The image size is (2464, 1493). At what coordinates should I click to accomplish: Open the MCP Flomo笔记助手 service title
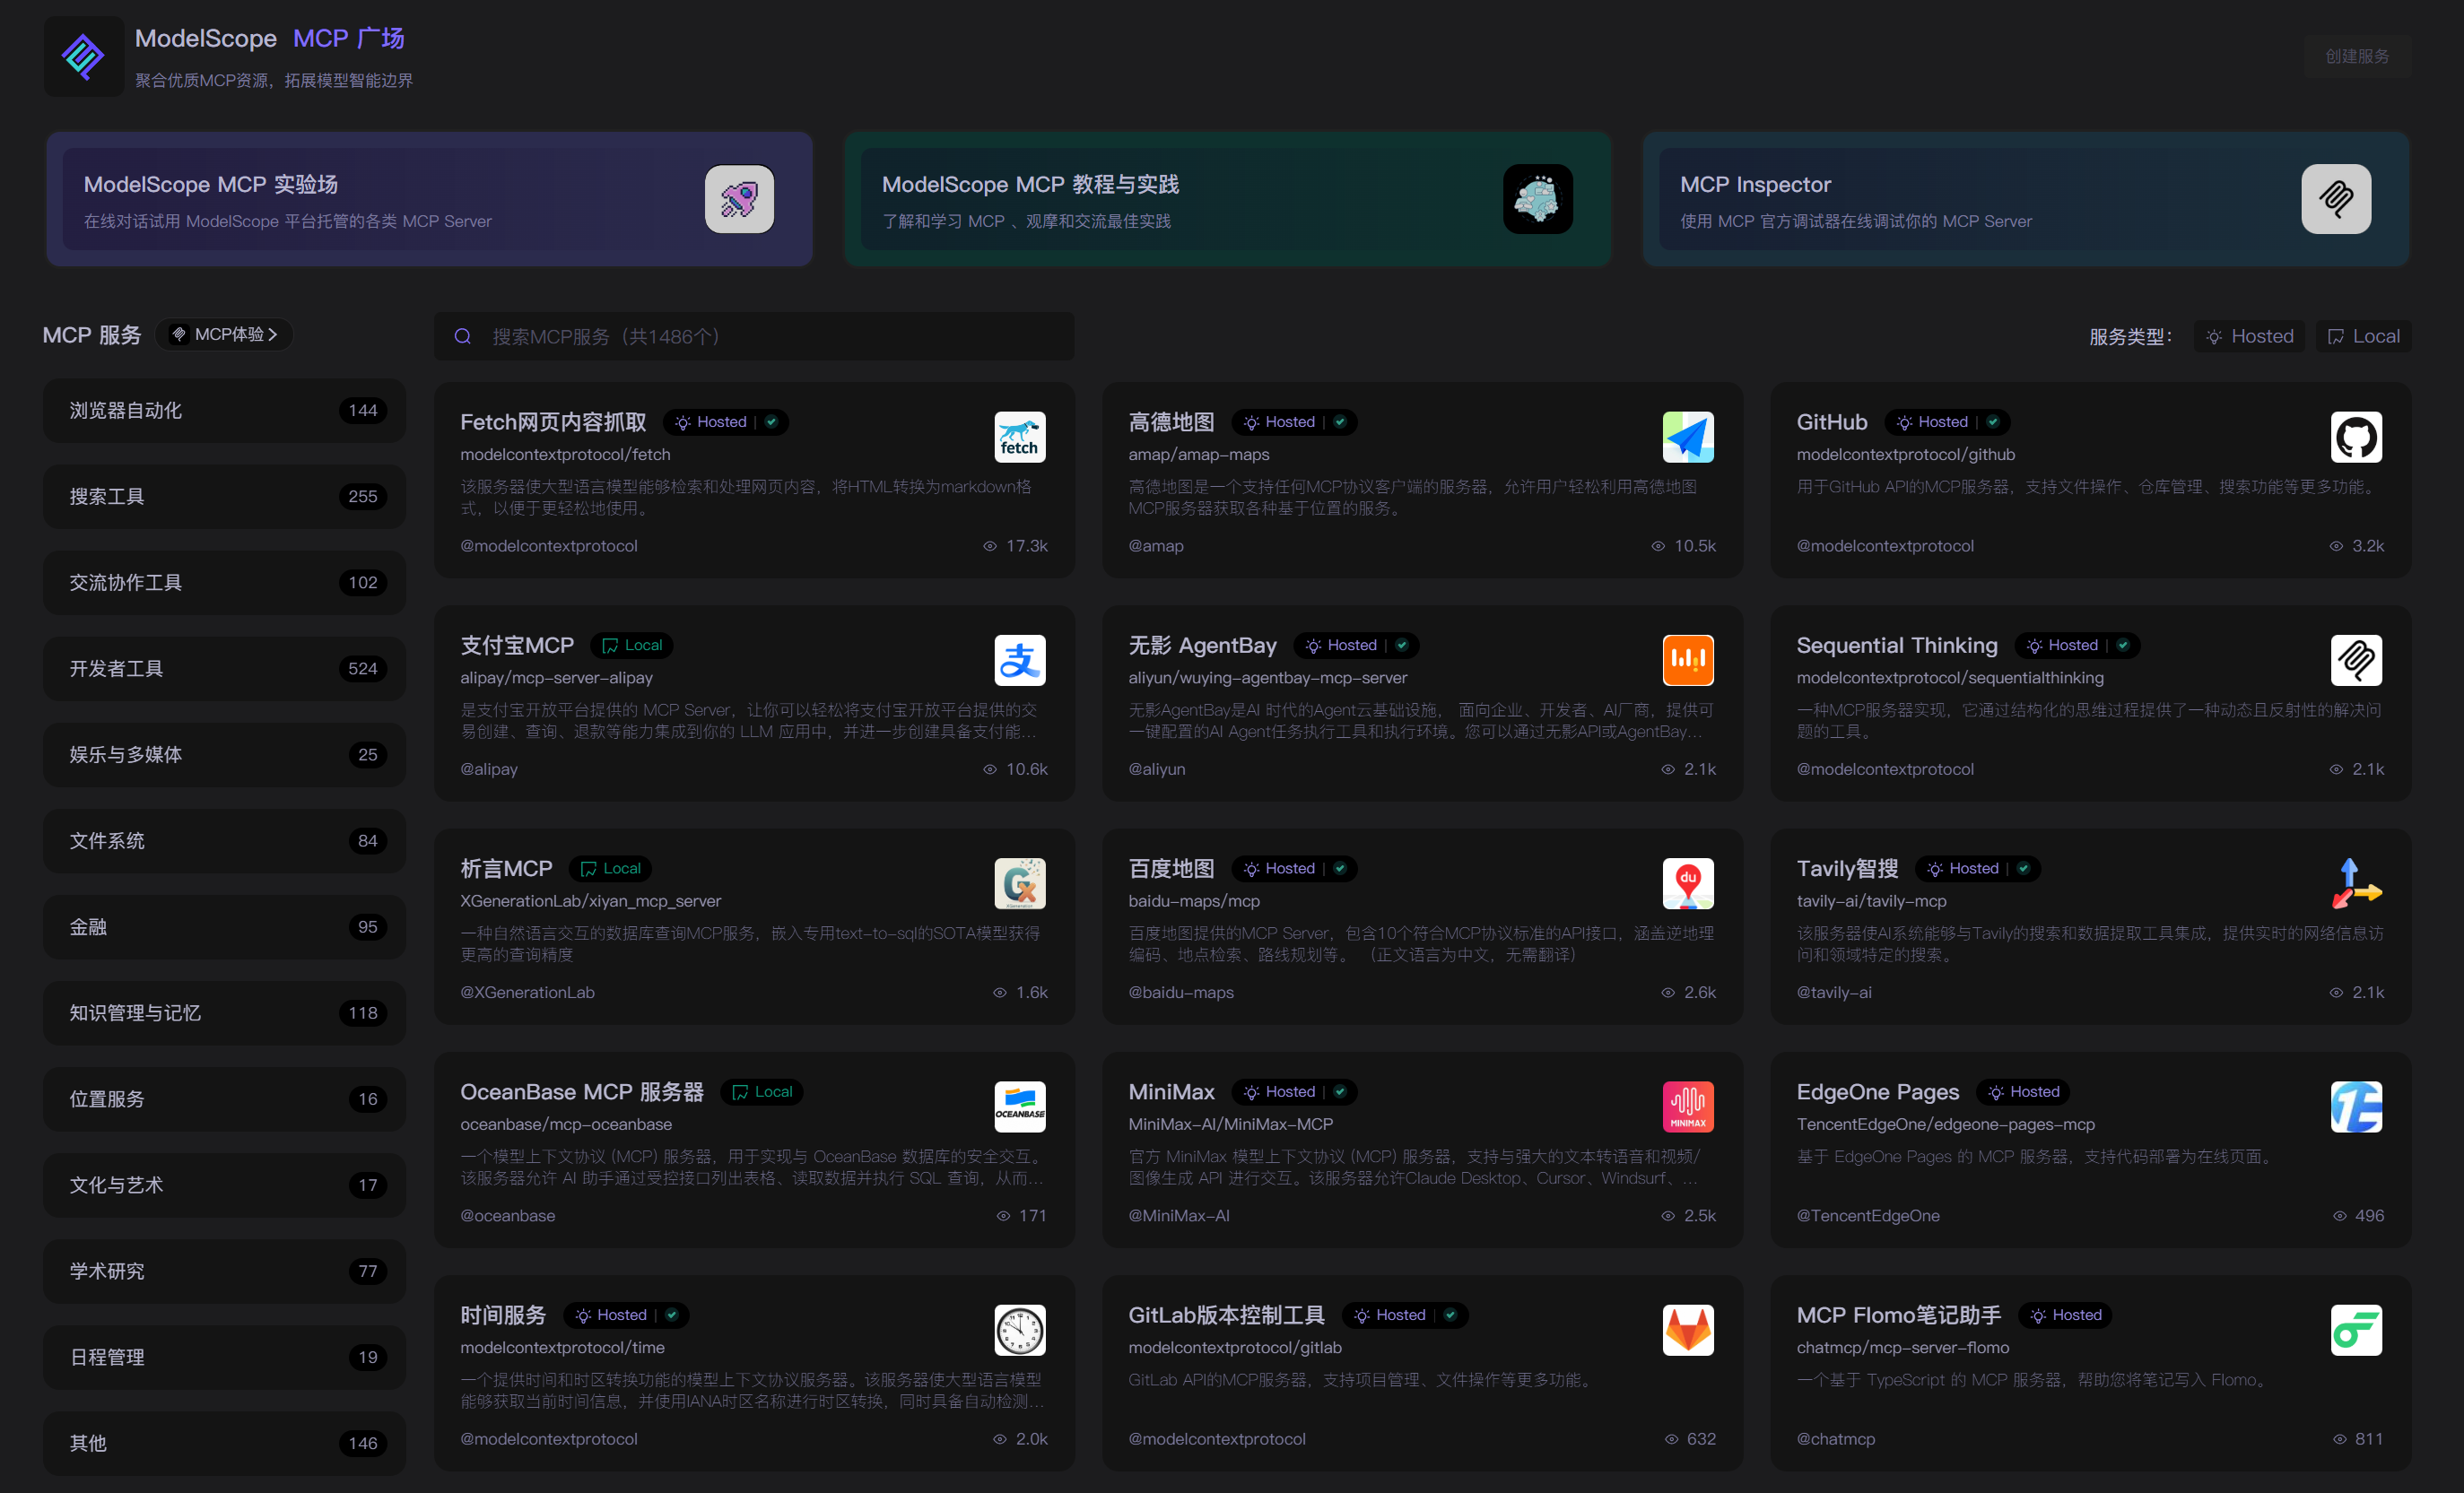[x=1898, y=1315]
